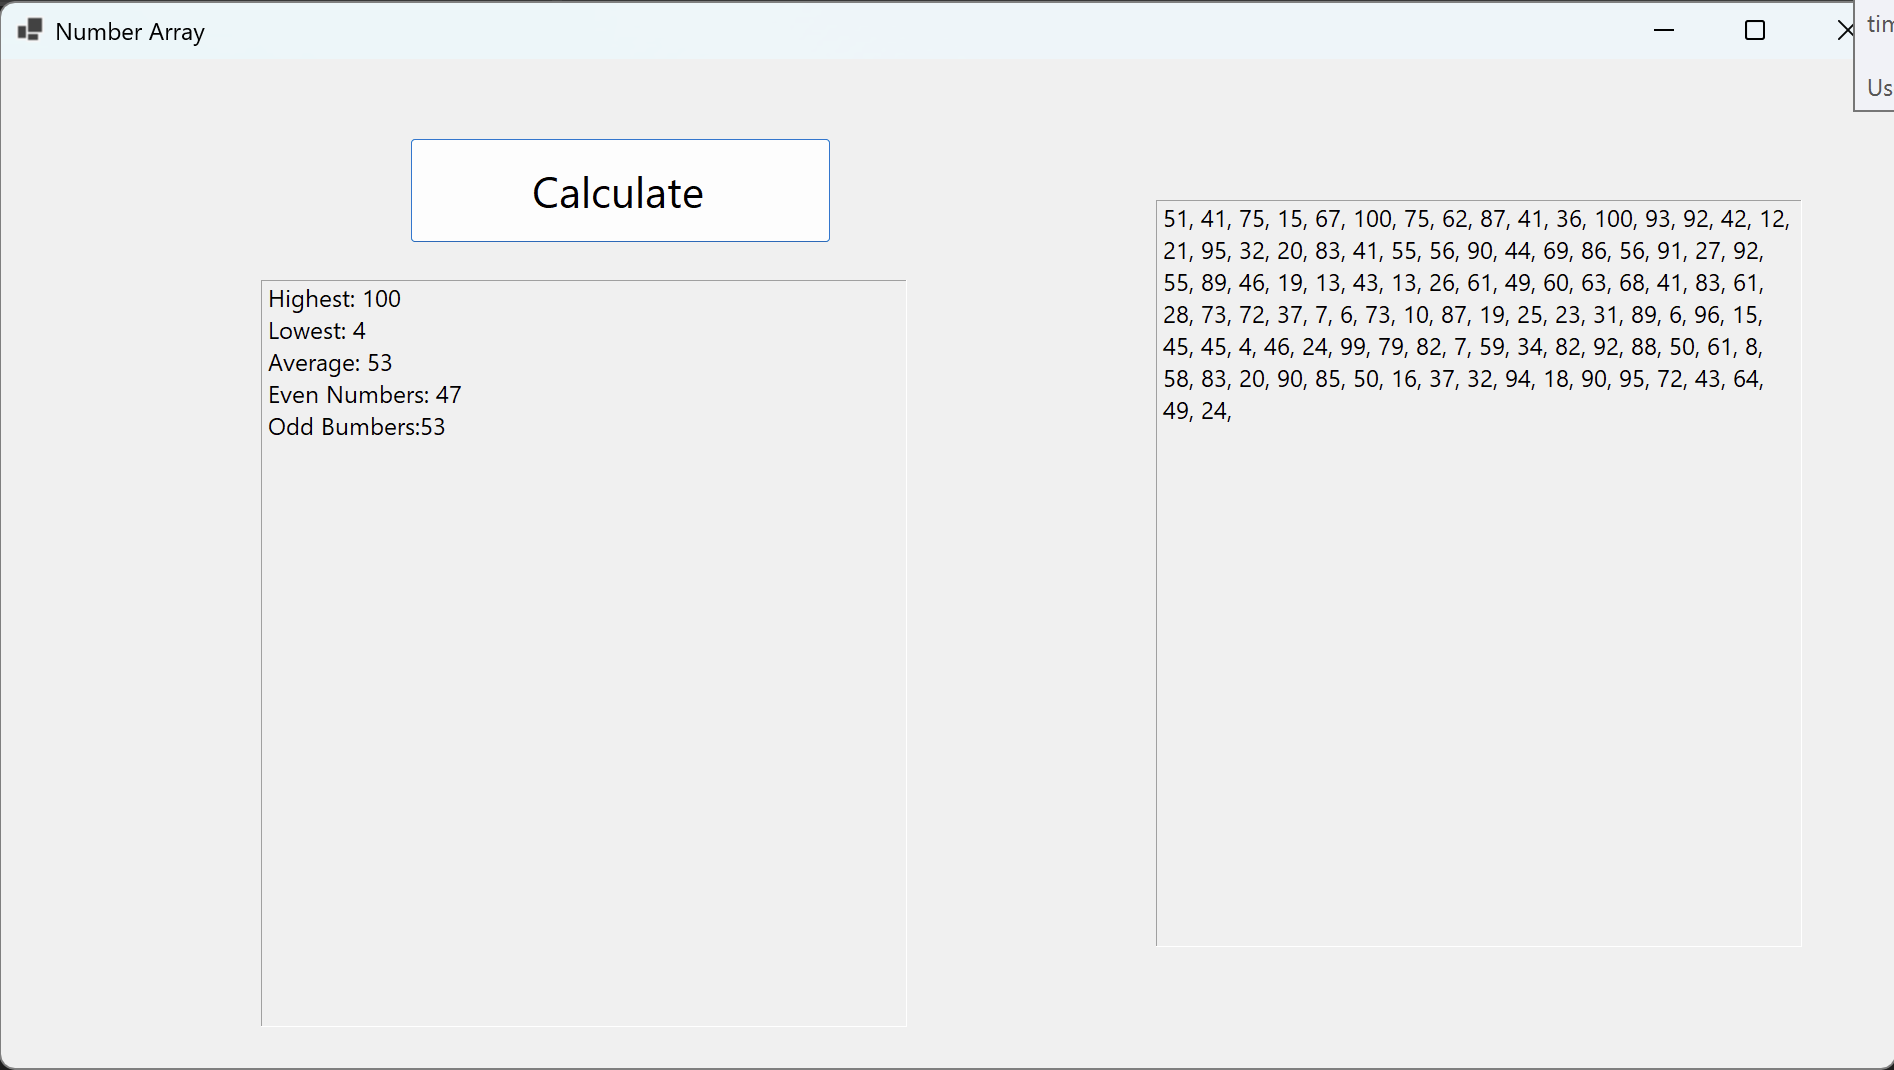Image resolution: width=1894 pixels, height=1070 pixels.
Task: Click empty space inside the results list box
Action: [584, 730]
